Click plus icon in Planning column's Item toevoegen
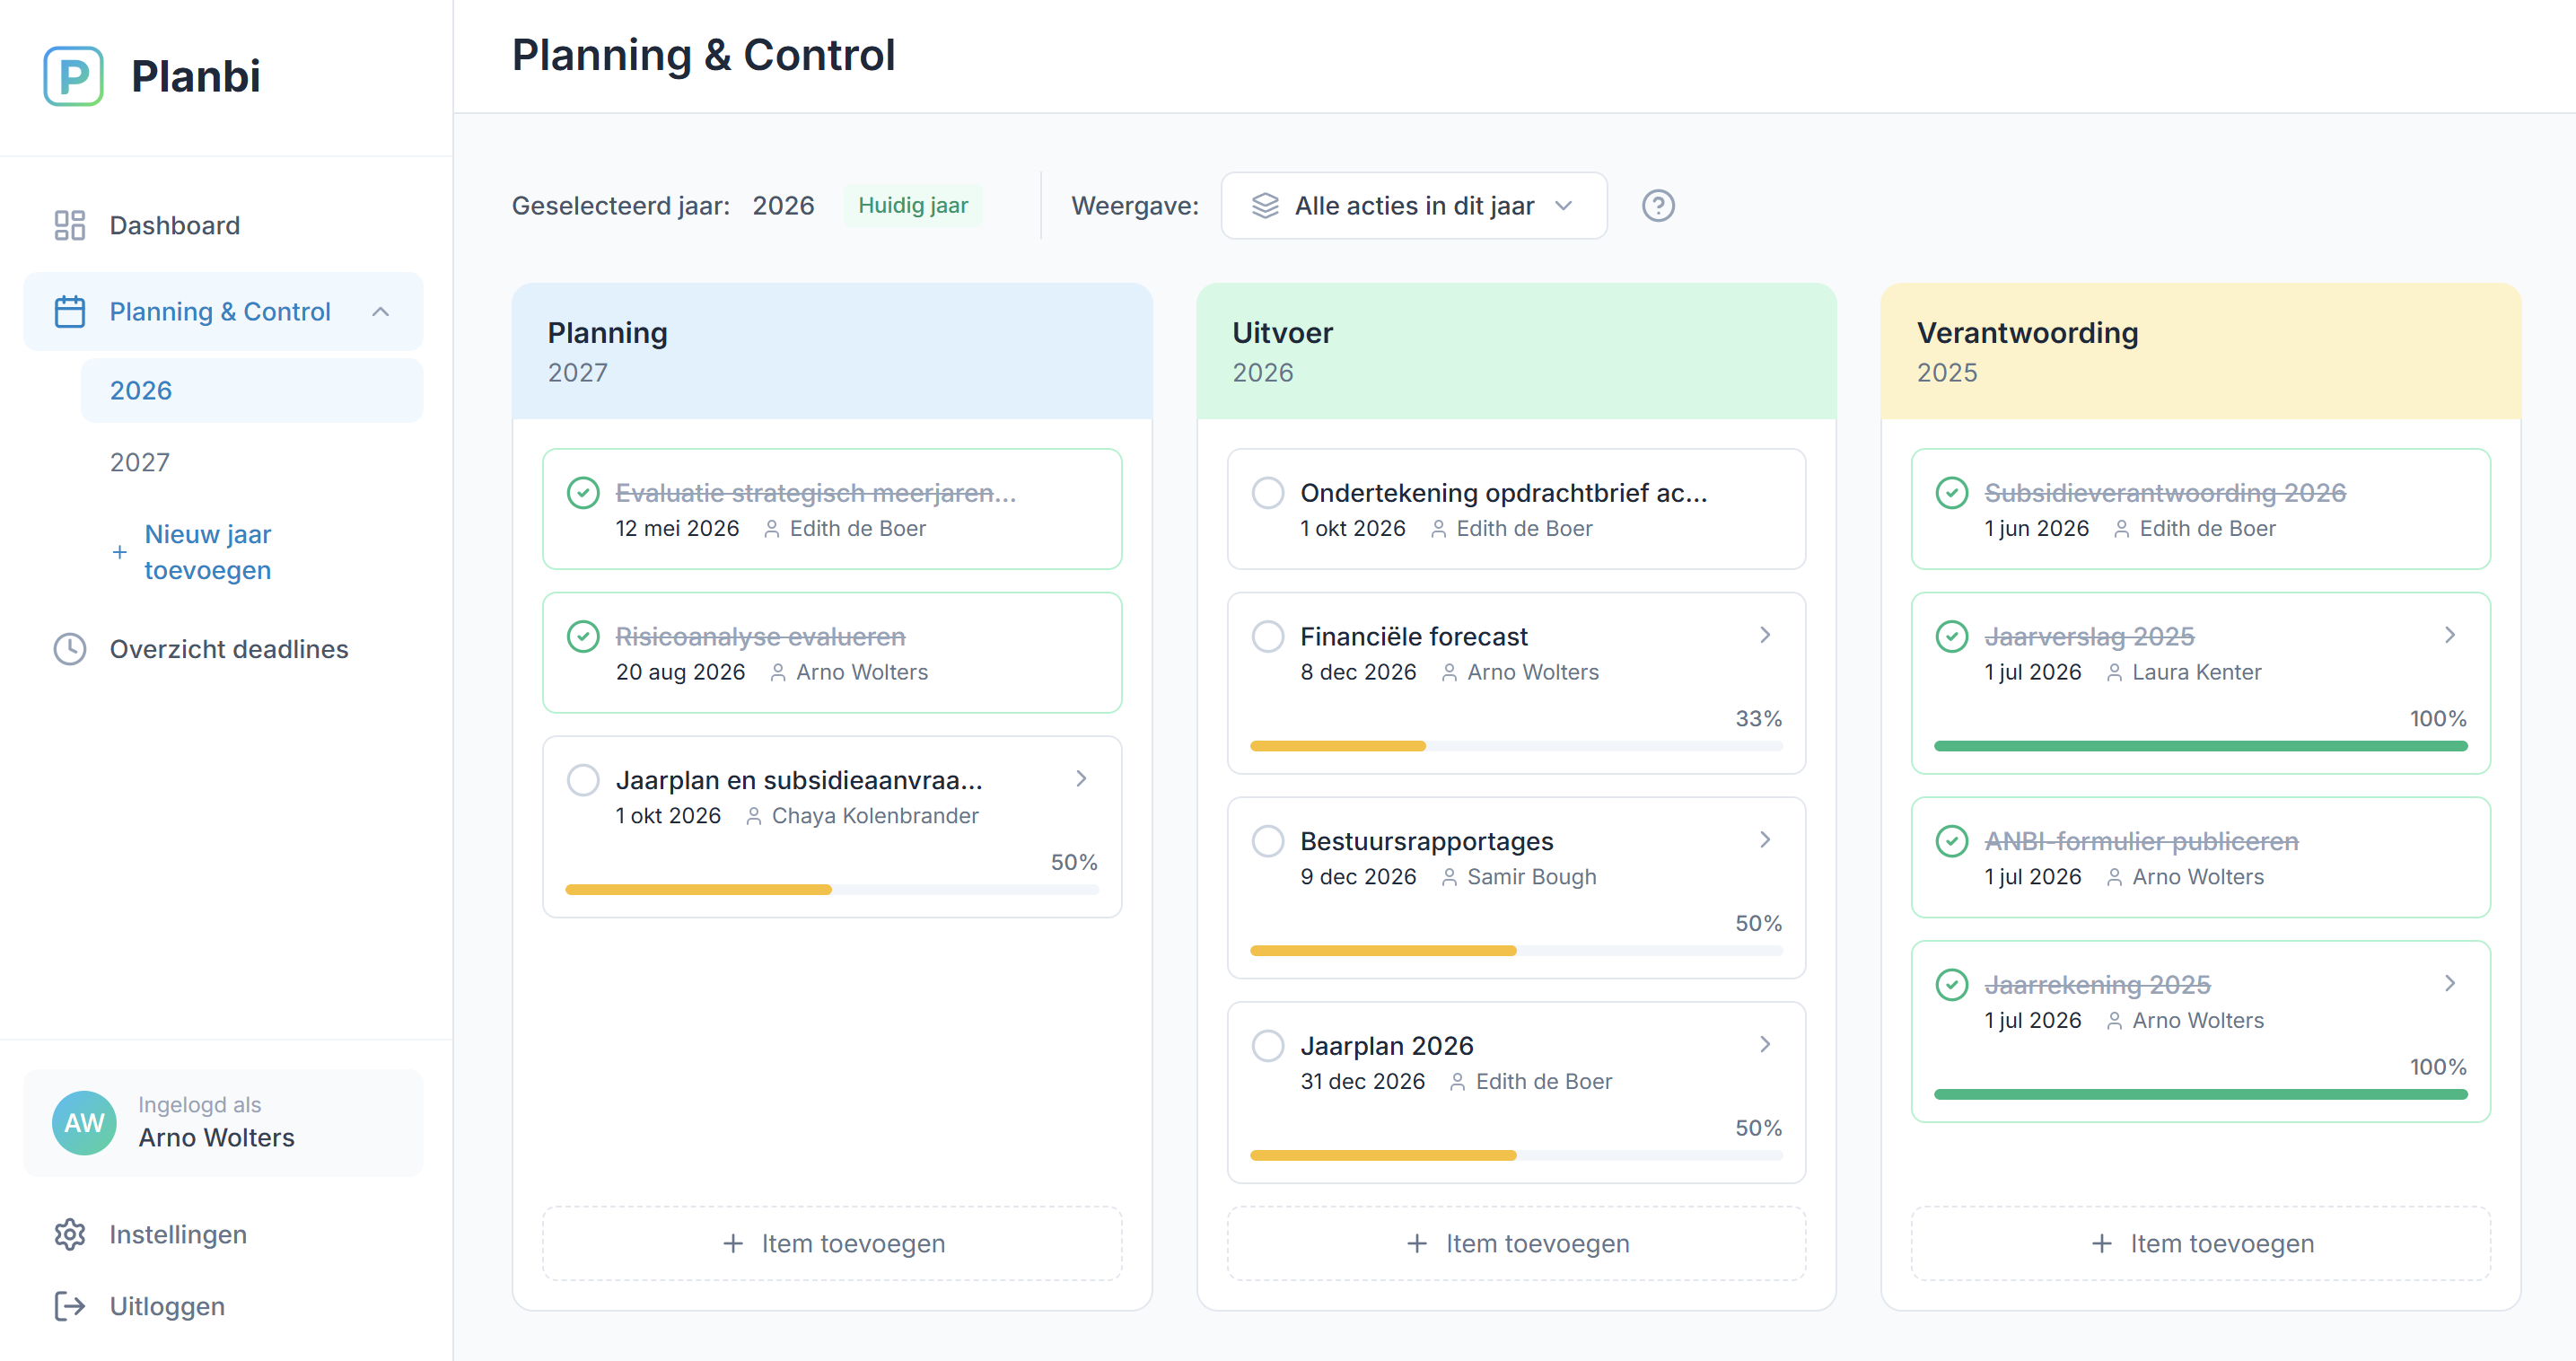 [x=733, y=1243]
